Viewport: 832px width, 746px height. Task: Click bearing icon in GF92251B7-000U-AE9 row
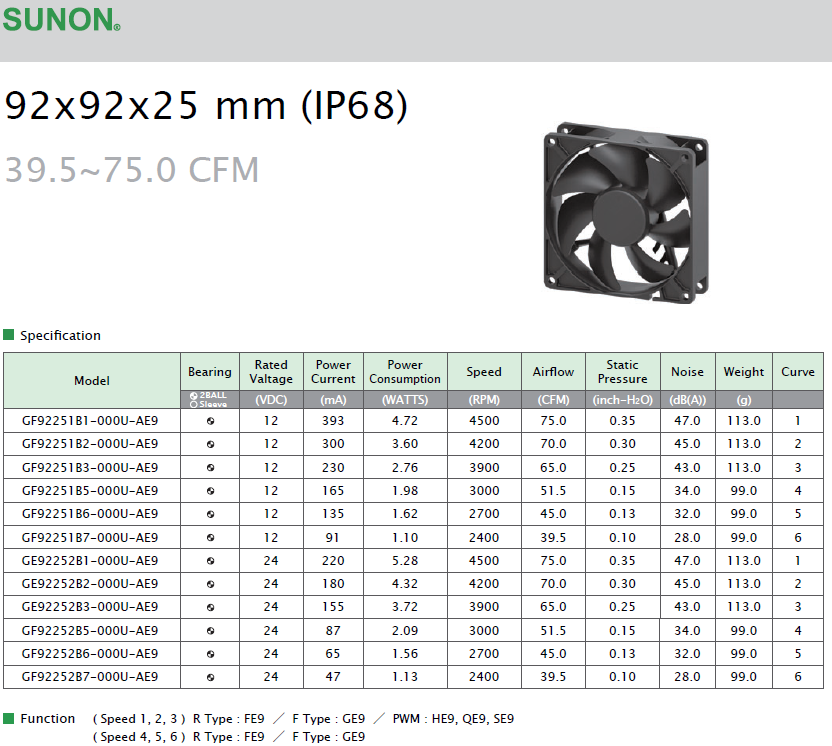pos(210,537)
